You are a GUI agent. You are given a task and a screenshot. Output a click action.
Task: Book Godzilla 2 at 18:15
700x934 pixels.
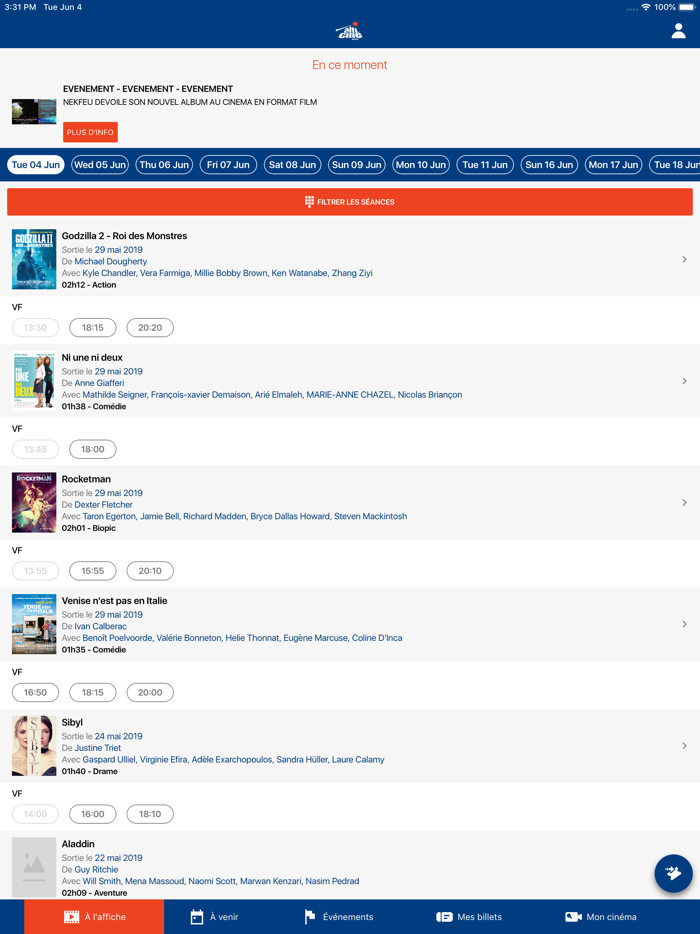point(93,328)
